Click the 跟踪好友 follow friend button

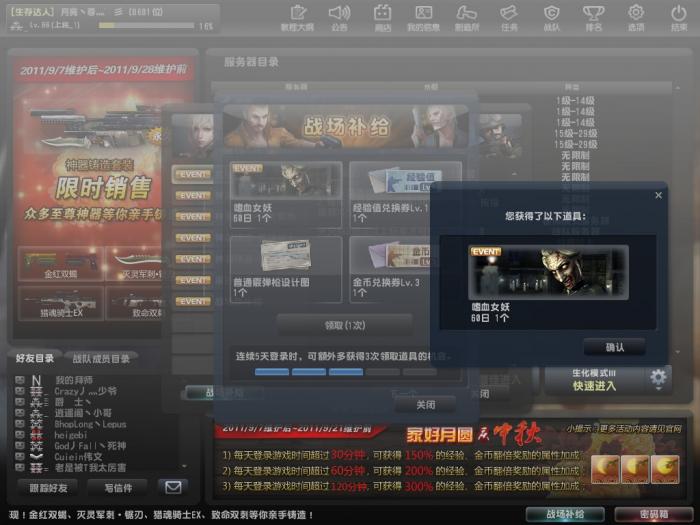[x=48, y=488]
